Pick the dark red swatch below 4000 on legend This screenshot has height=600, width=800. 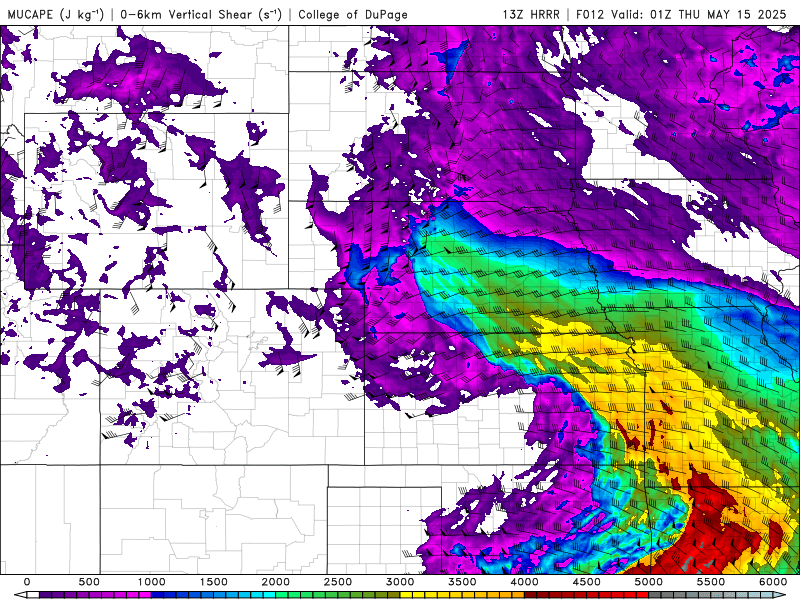click(531, 595)
